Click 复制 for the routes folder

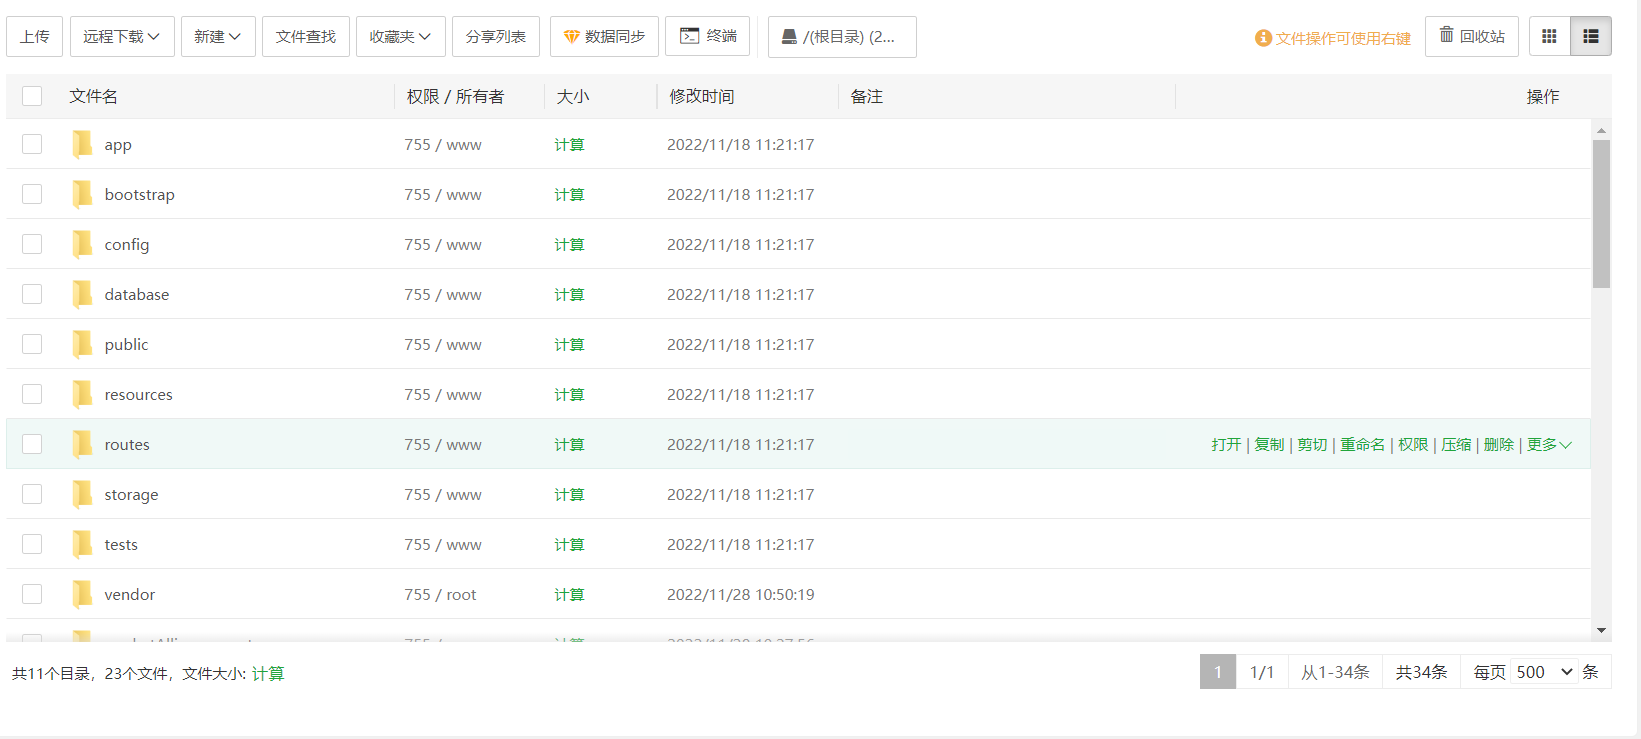tap(1269, 444)
